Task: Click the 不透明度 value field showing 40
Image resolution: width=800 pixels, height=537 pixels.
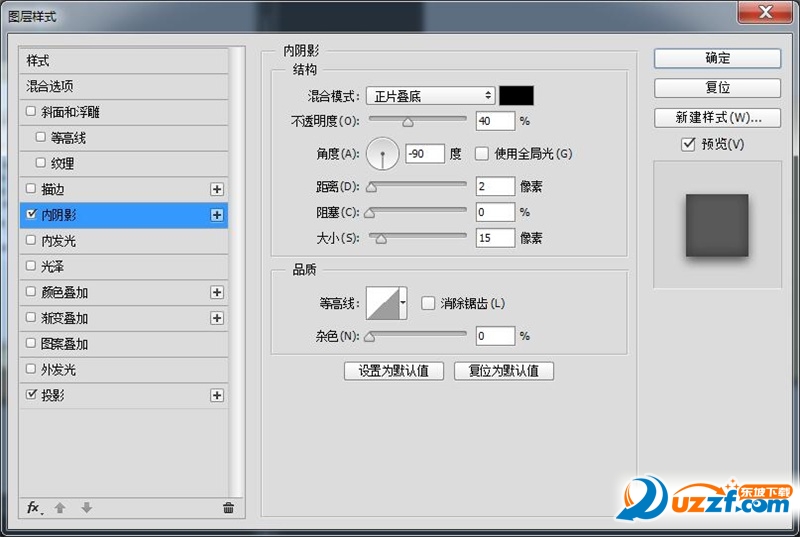Action: click(495, 121)
